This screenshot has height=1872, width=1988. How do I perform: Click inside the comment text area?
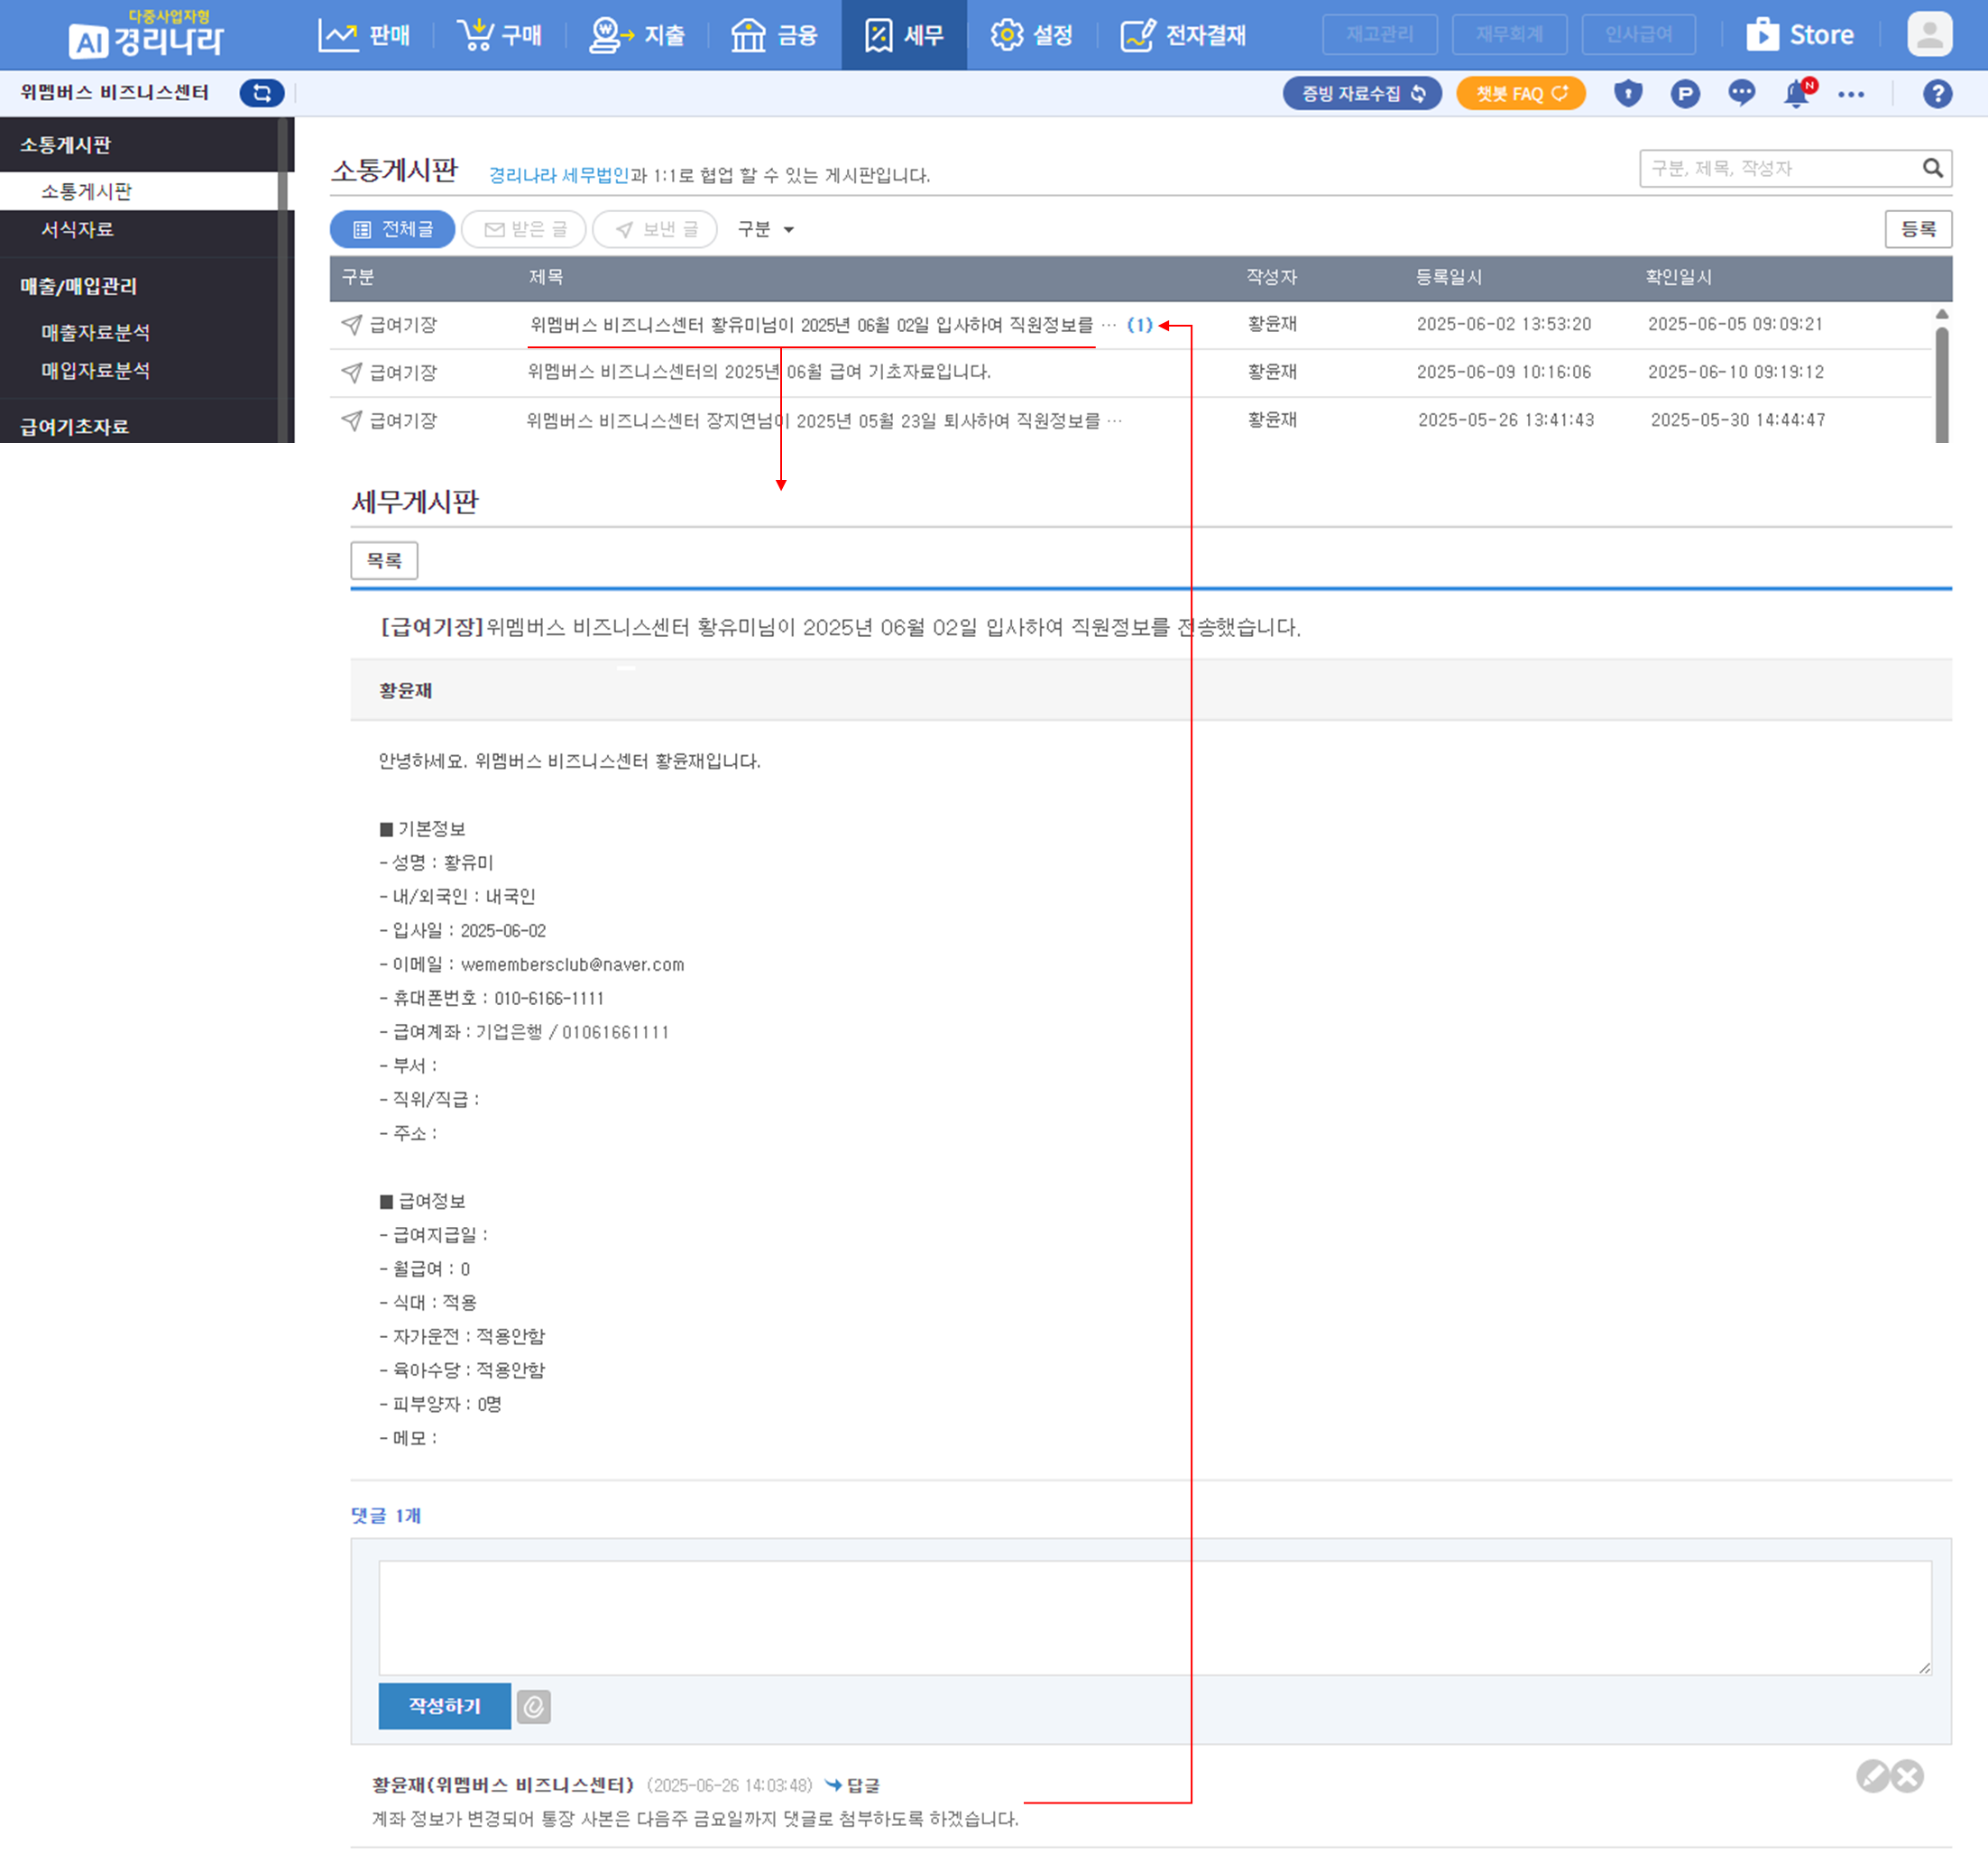1154,1617
